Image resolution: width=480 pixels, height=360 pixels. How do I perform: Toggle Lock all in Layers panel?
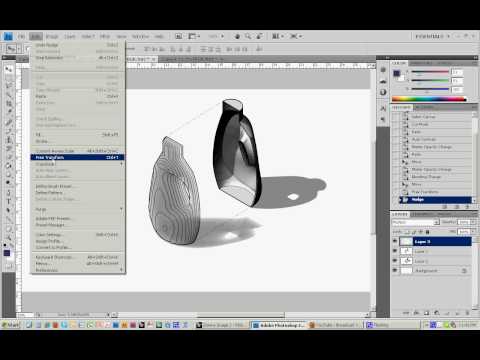428,232
